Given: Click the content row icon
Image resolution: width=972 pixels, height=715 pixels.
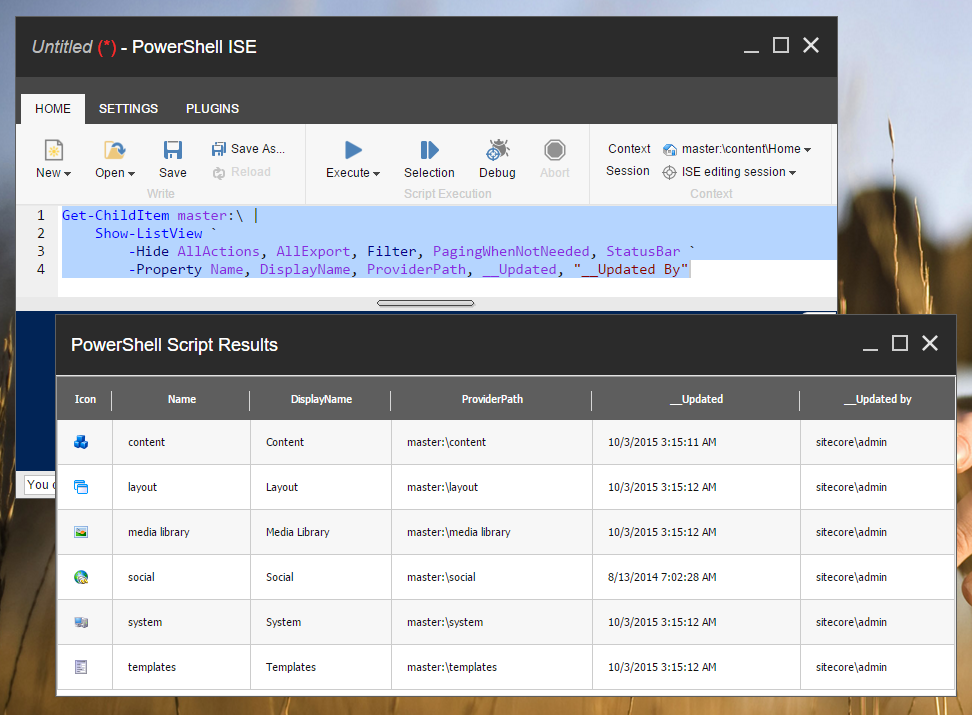Looking at the screenshot, I should click(x=82, y=442).
